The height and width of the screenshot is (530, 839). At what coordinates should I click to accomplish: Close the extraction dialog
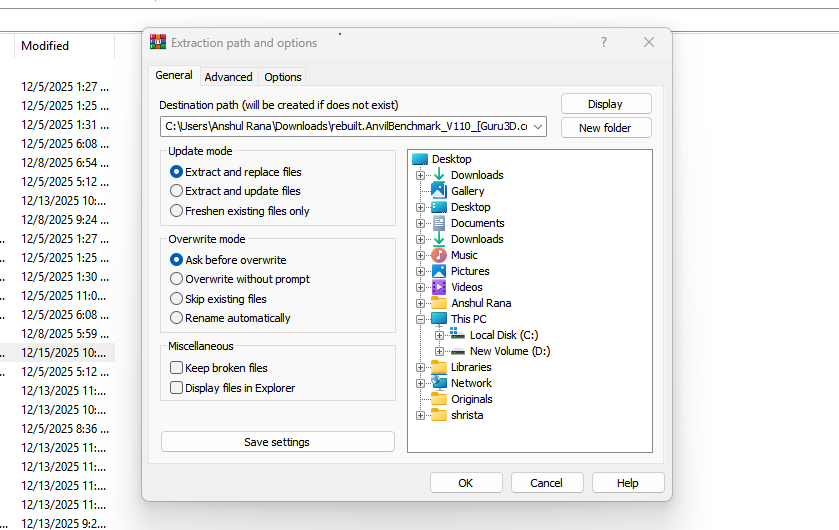pyautogui.click(x=649, y=42)
